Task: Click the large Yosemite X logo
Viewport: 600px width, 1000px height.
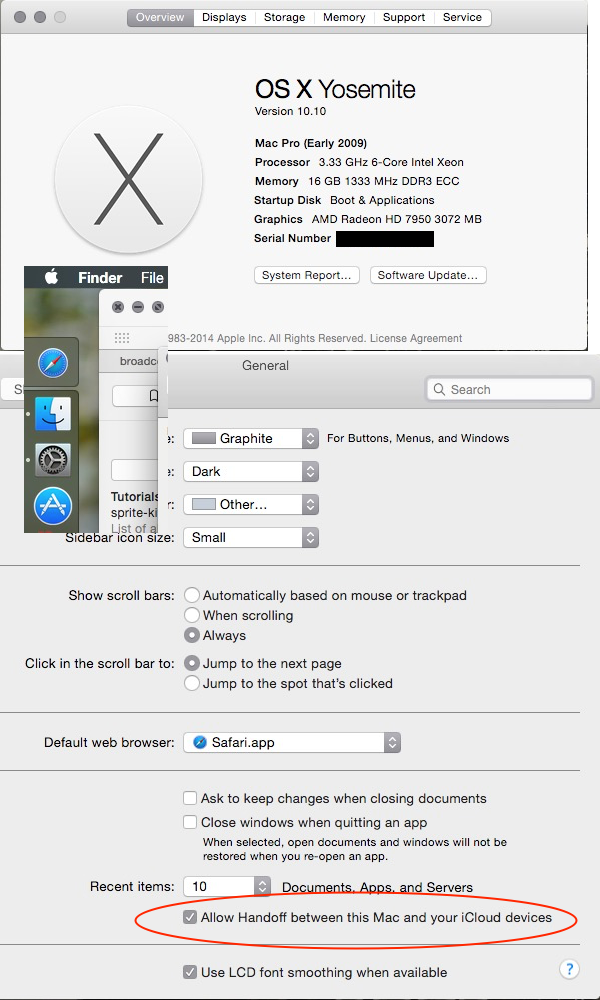Action: pyautogui.click(x=128, y=180)
